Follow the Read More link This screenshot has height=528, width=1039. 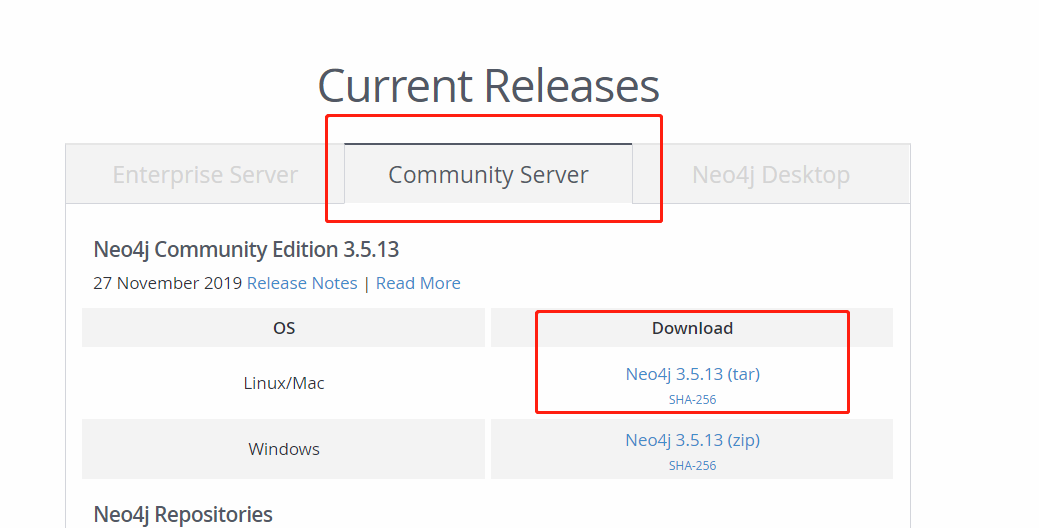(x=418, y=283)
